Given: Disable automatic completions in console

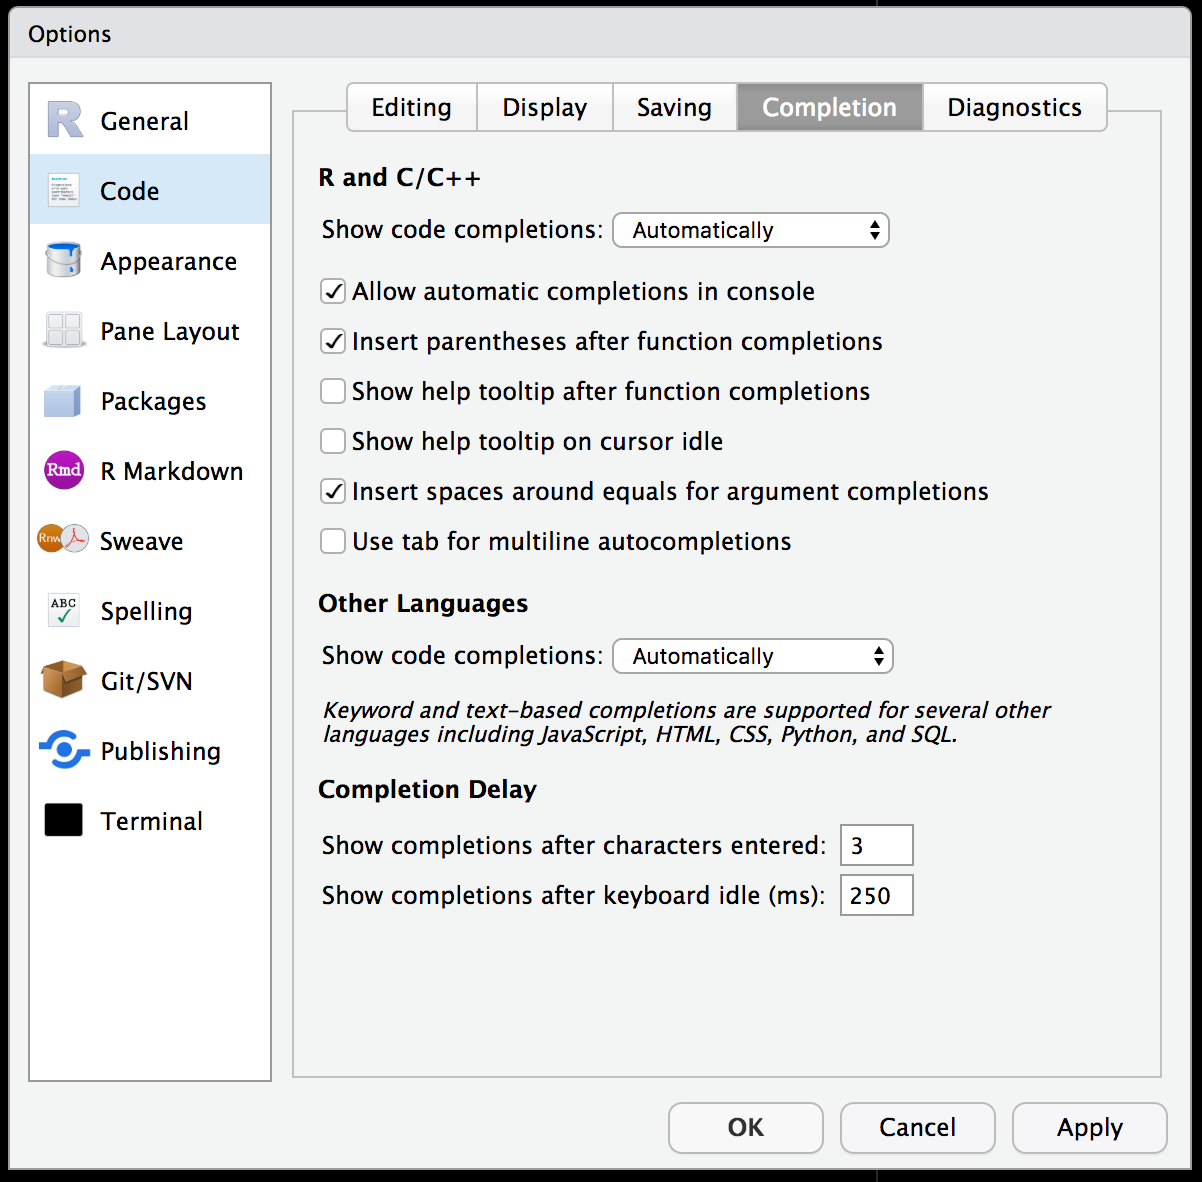Looking at the screenshot, I should 332,291.
